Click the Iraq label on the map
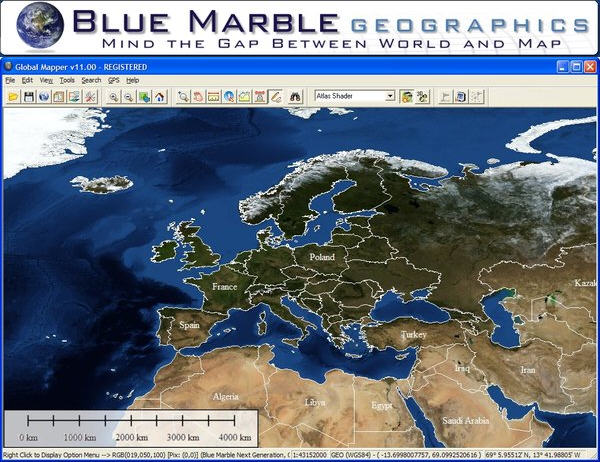 [462, 368]
